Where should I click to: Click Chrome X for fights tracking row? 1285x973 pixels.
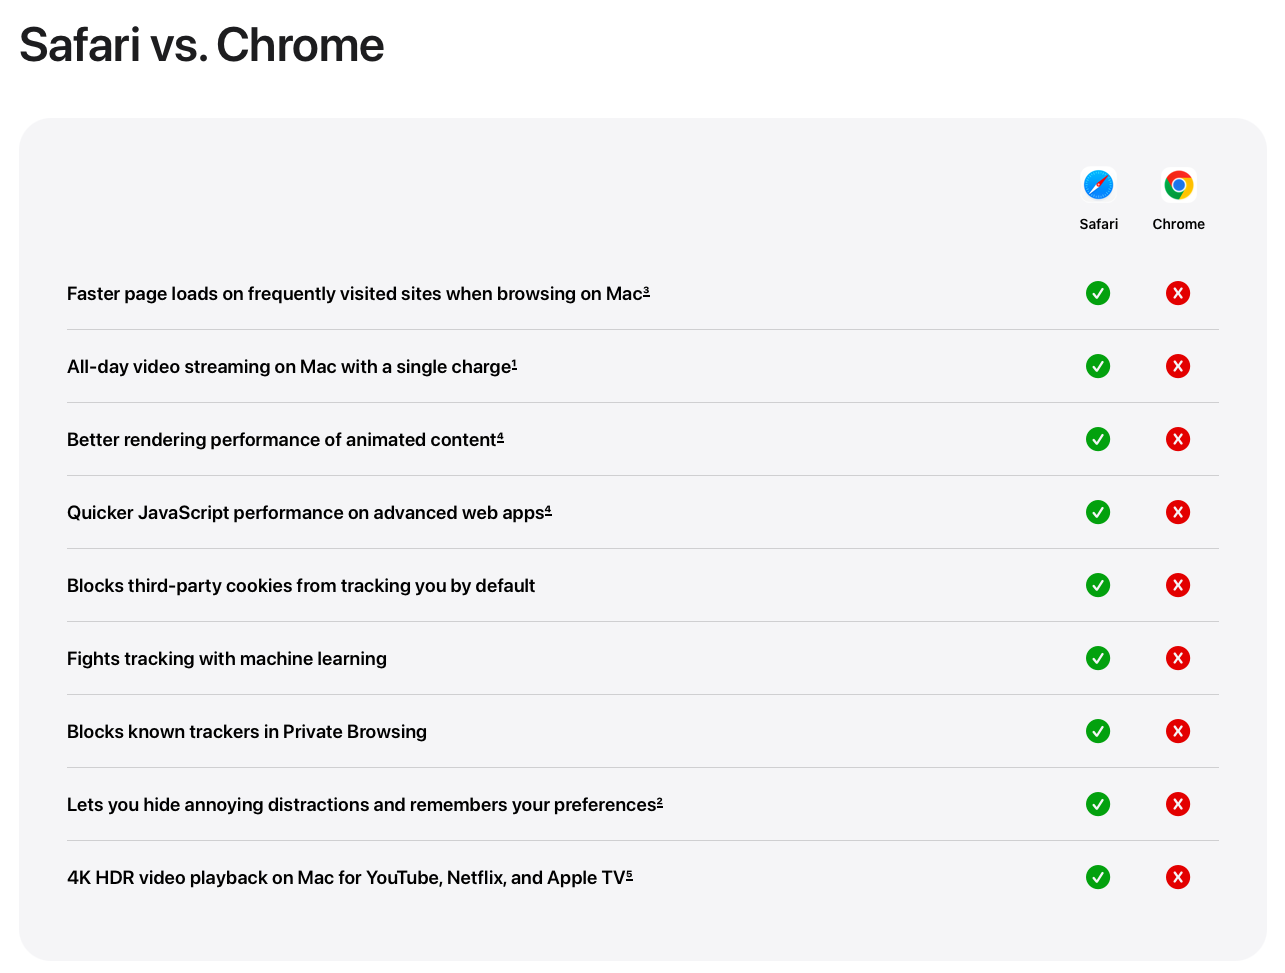click(1178, 658)
